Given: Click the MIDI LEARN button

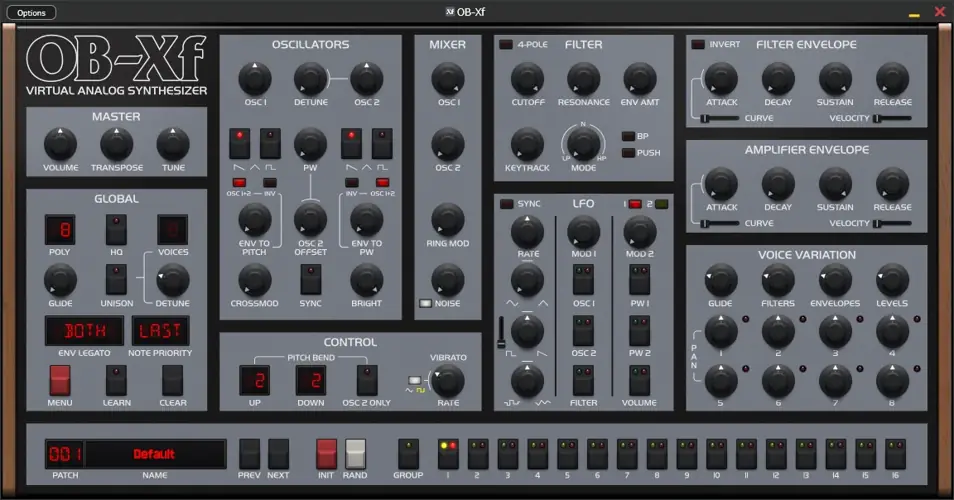Looking at the screenshot, I should [x=117, y=381].
